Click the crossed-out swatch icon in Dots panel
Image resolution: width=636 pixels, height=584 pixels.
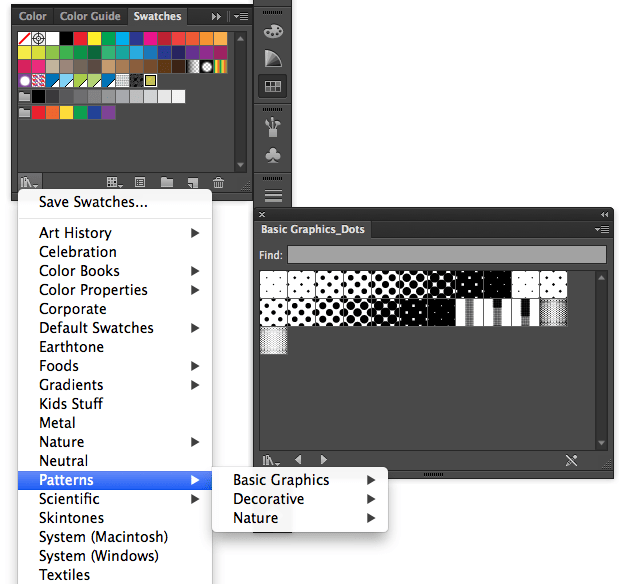pos(571,460)
